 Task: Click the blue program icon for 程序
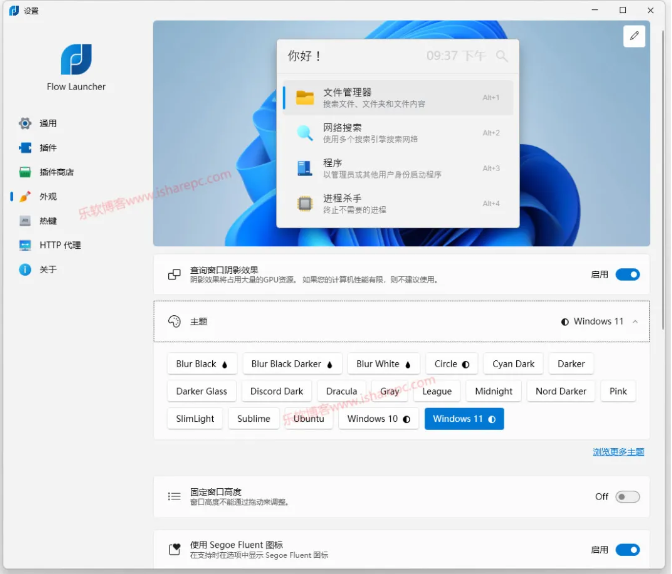[x=305, y=168]
